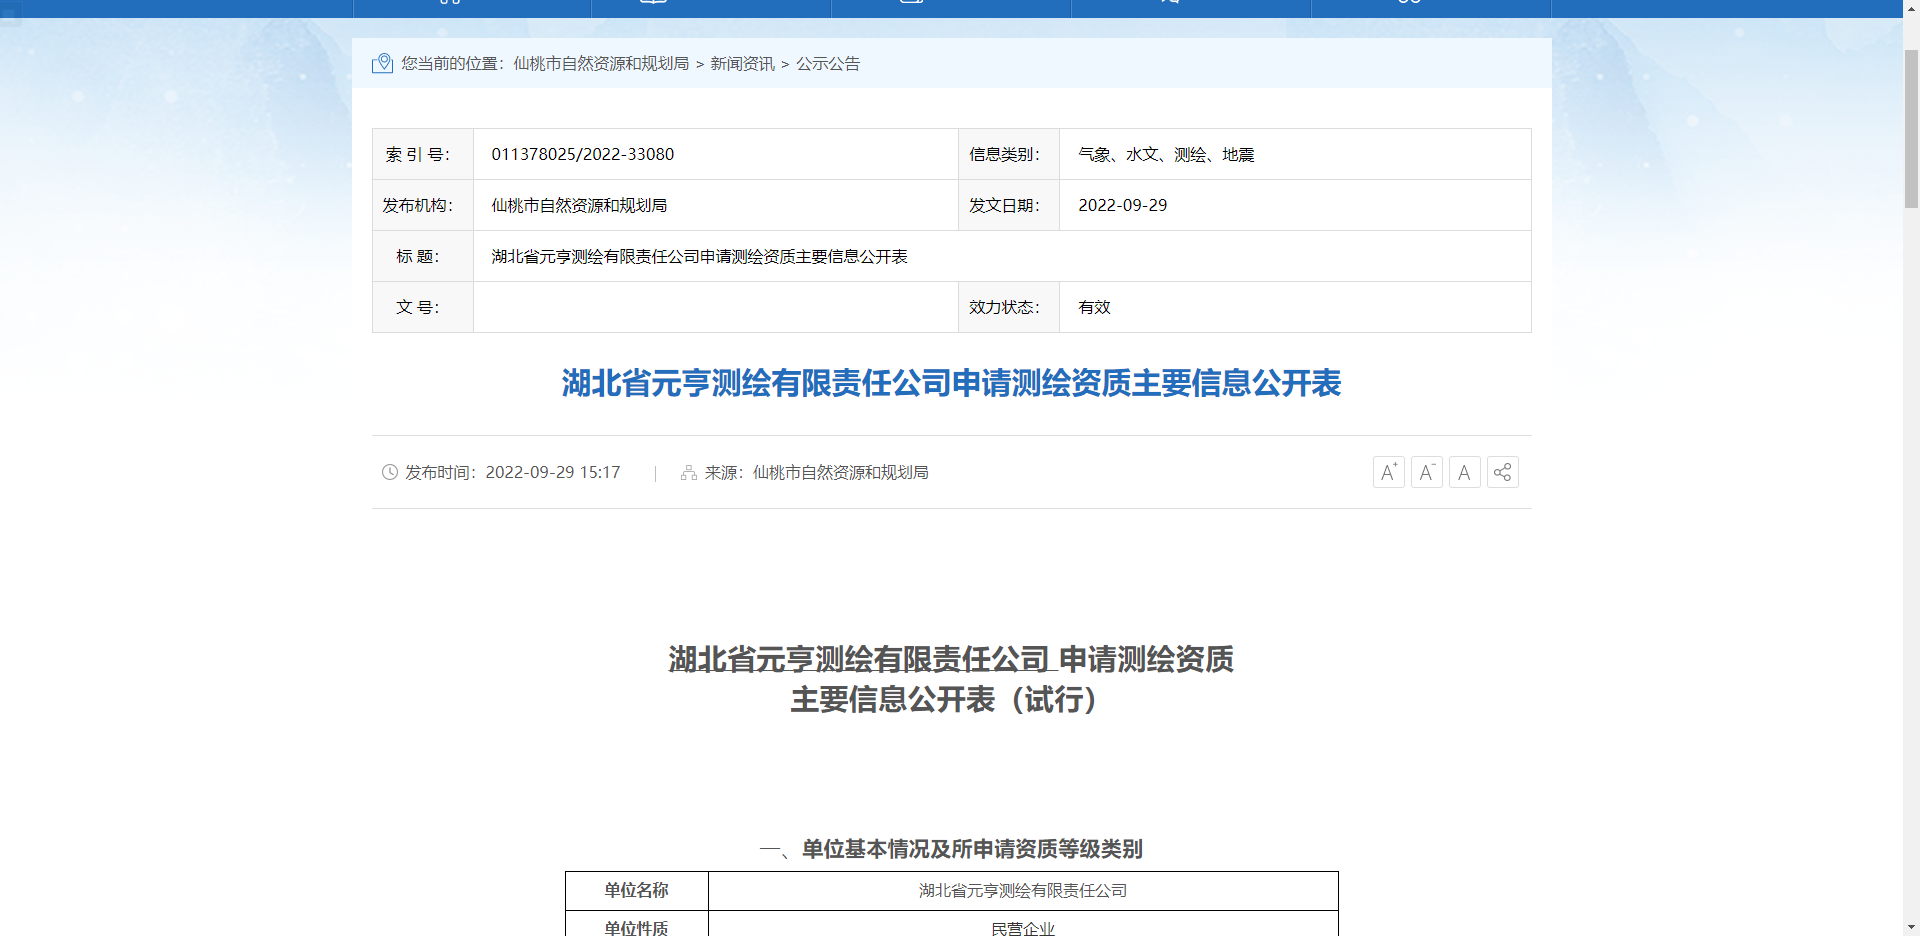Click the font reduce A- icon
The image size is (1920, 936).
coord(1426,471)
